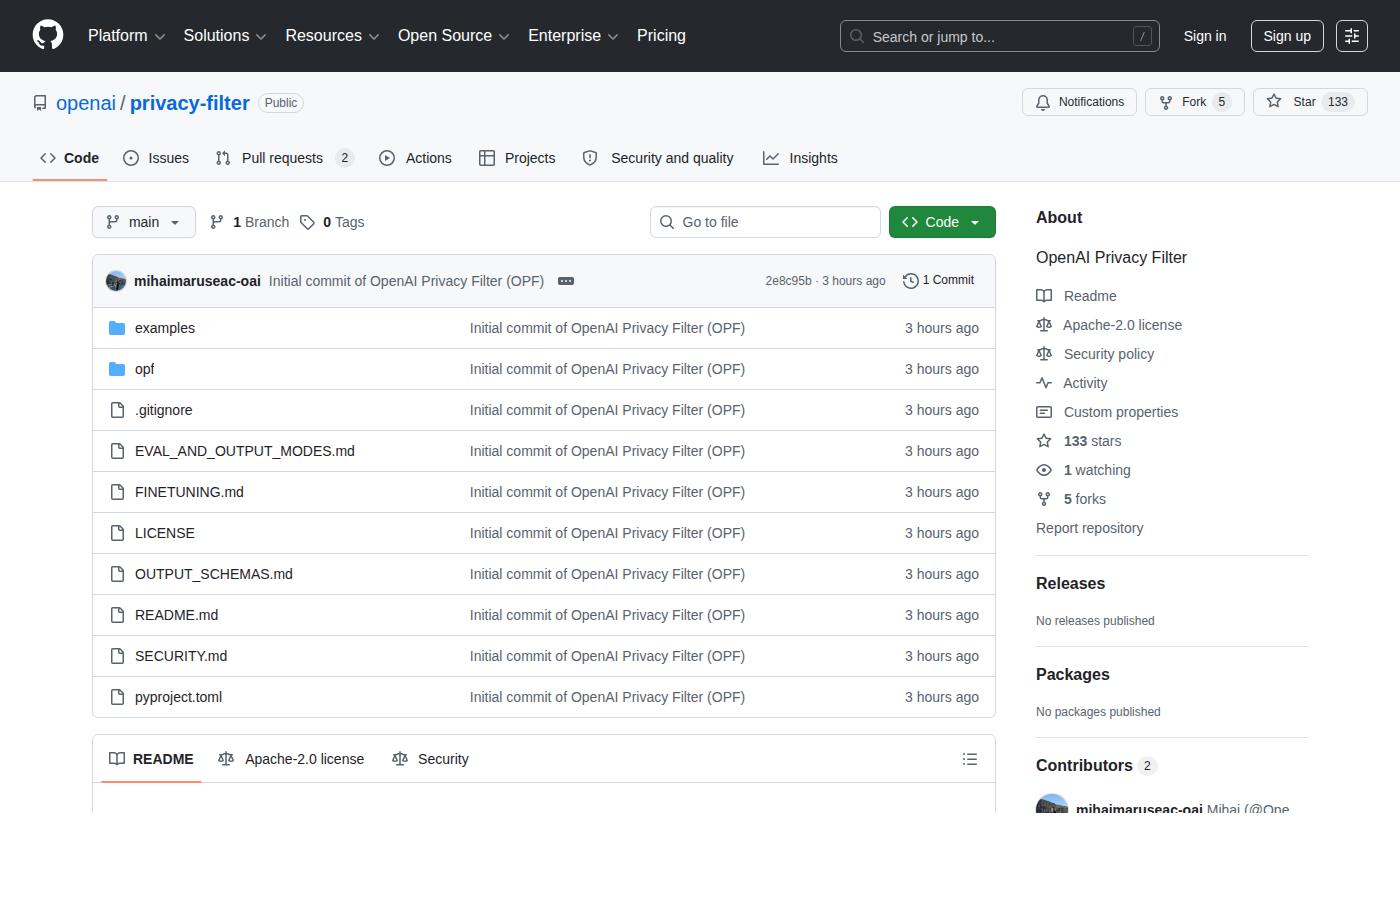Viewport: 1400px width, 900px height.
Task: Open the Packages heading link
Action: pyautogui.click(x=1073, y=674)
